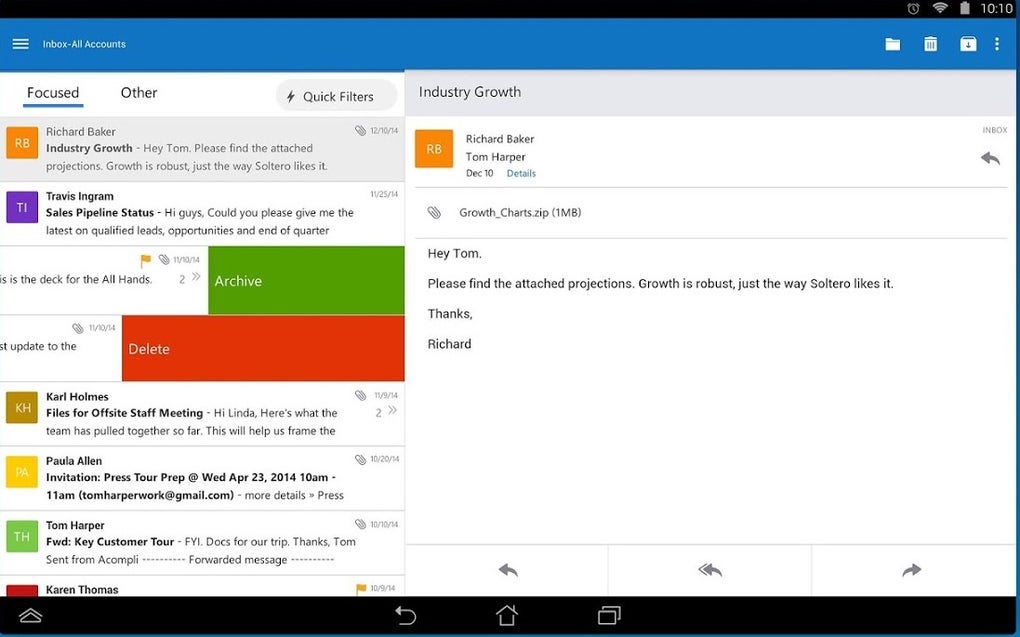Expand thread on Karl Holmes email

point(392,410)
